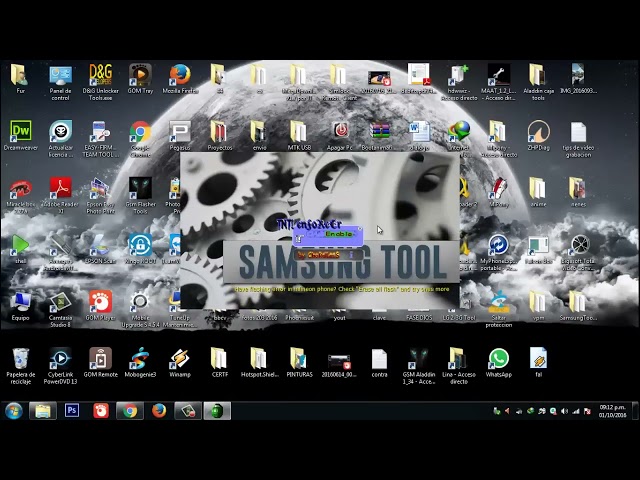
Task: Click the info 'i' icon beside 'by ChaTuRanS'
Action: pos(351,255)
